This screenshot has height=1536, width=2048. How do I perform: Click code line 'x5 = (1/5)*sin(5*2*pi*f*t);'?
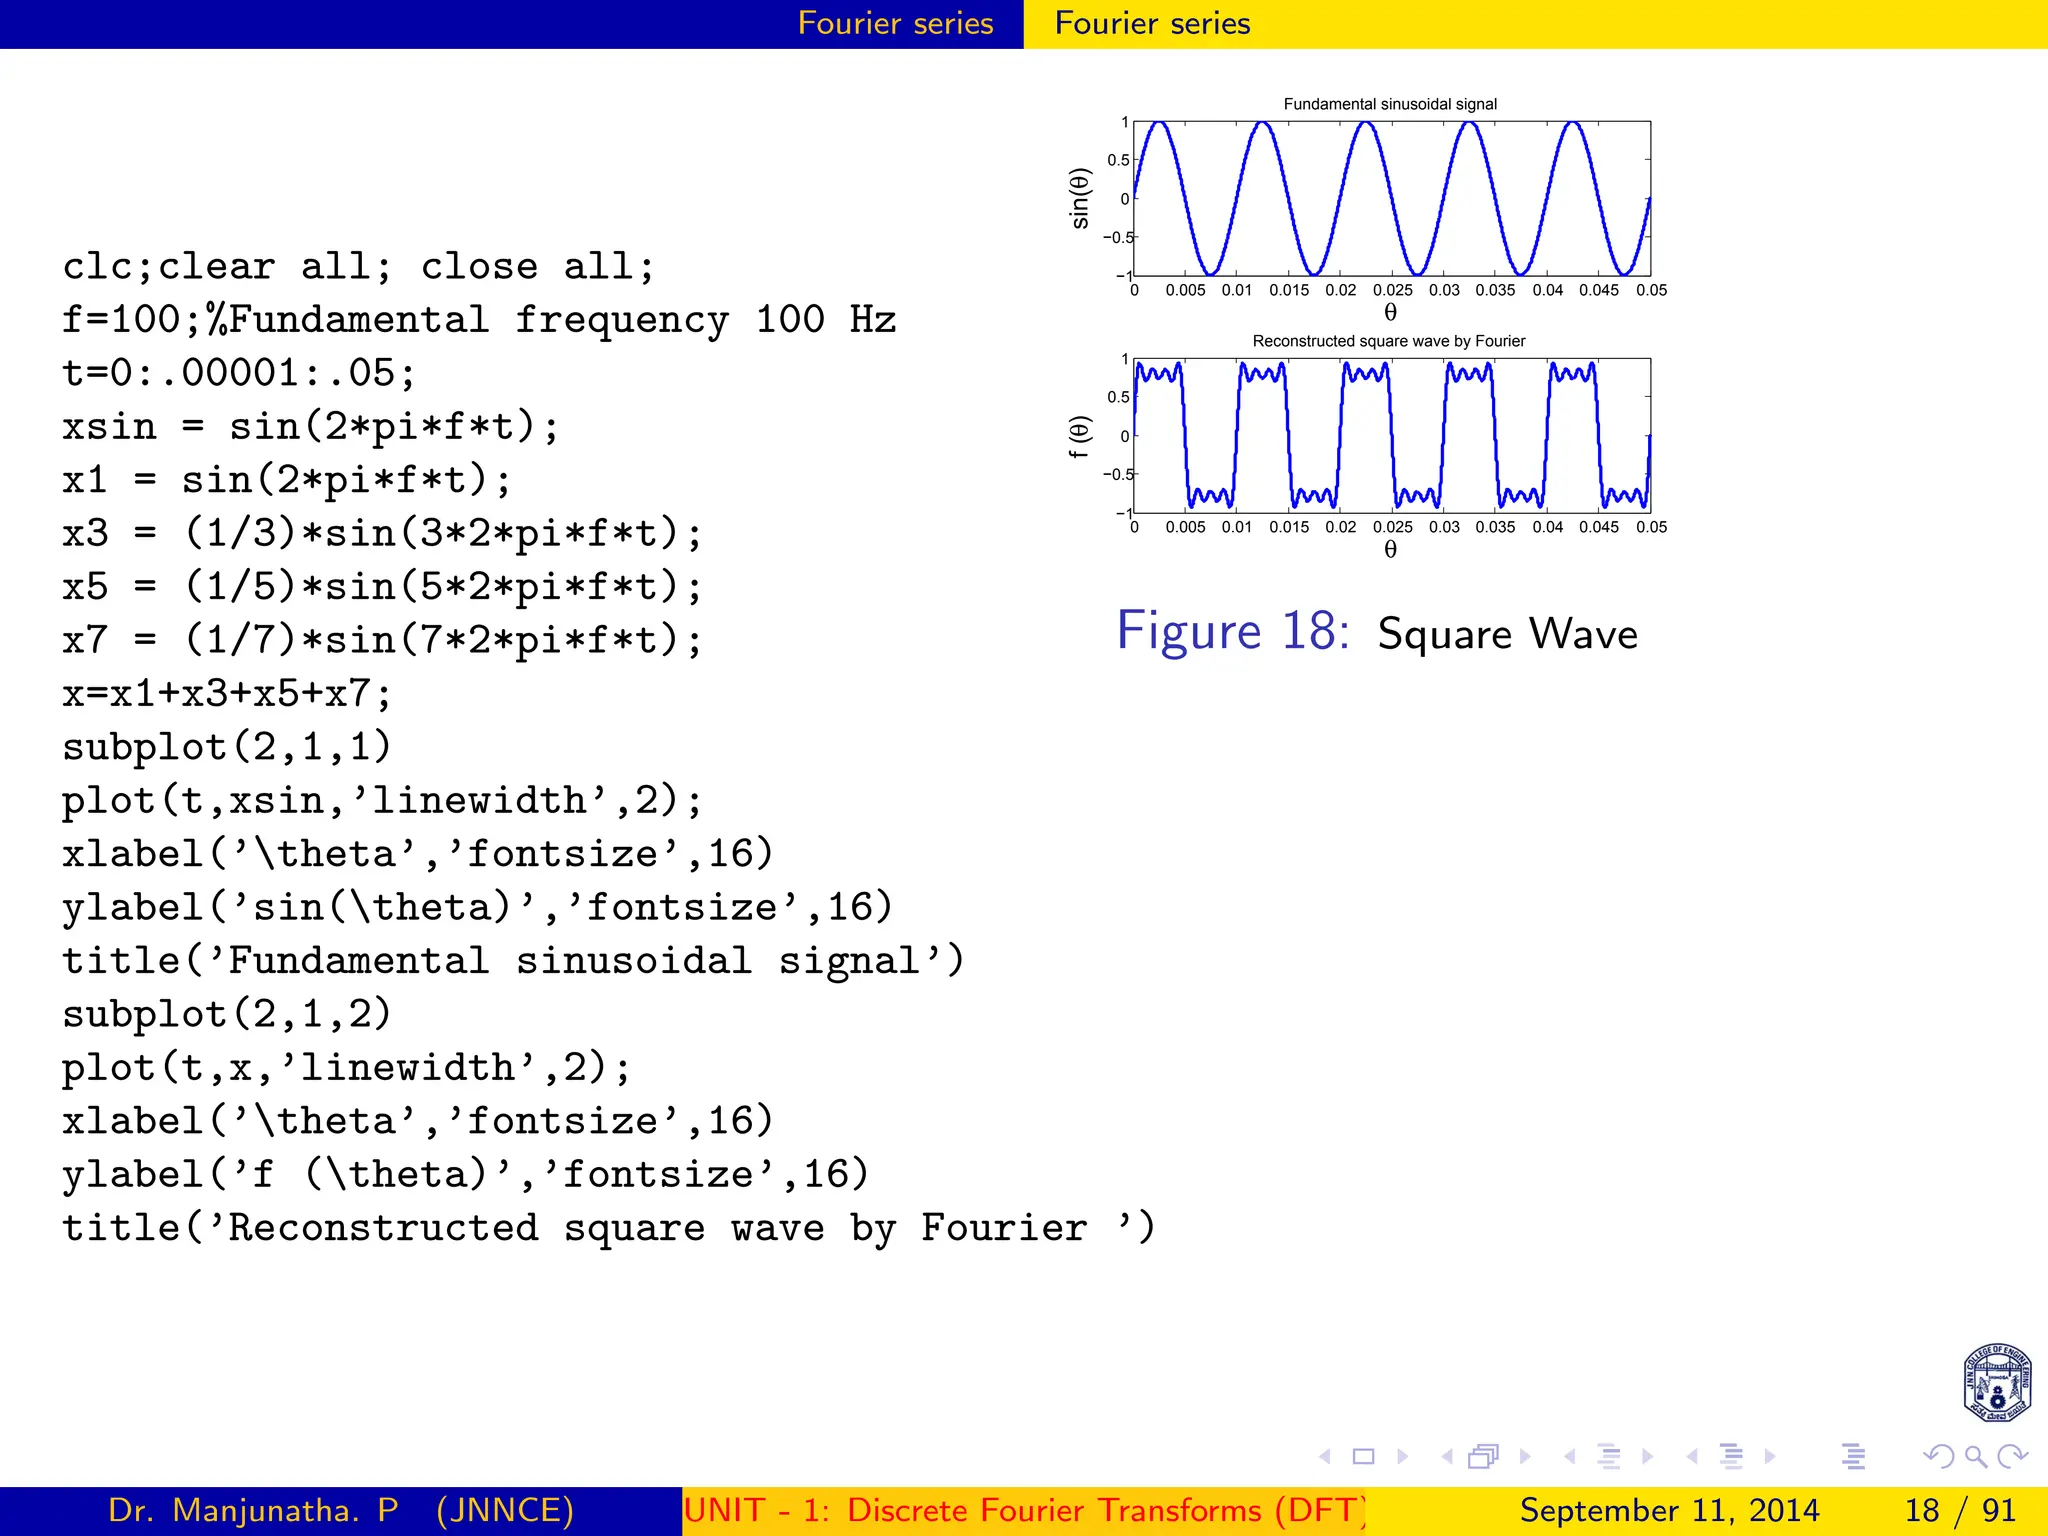(383, 587)
